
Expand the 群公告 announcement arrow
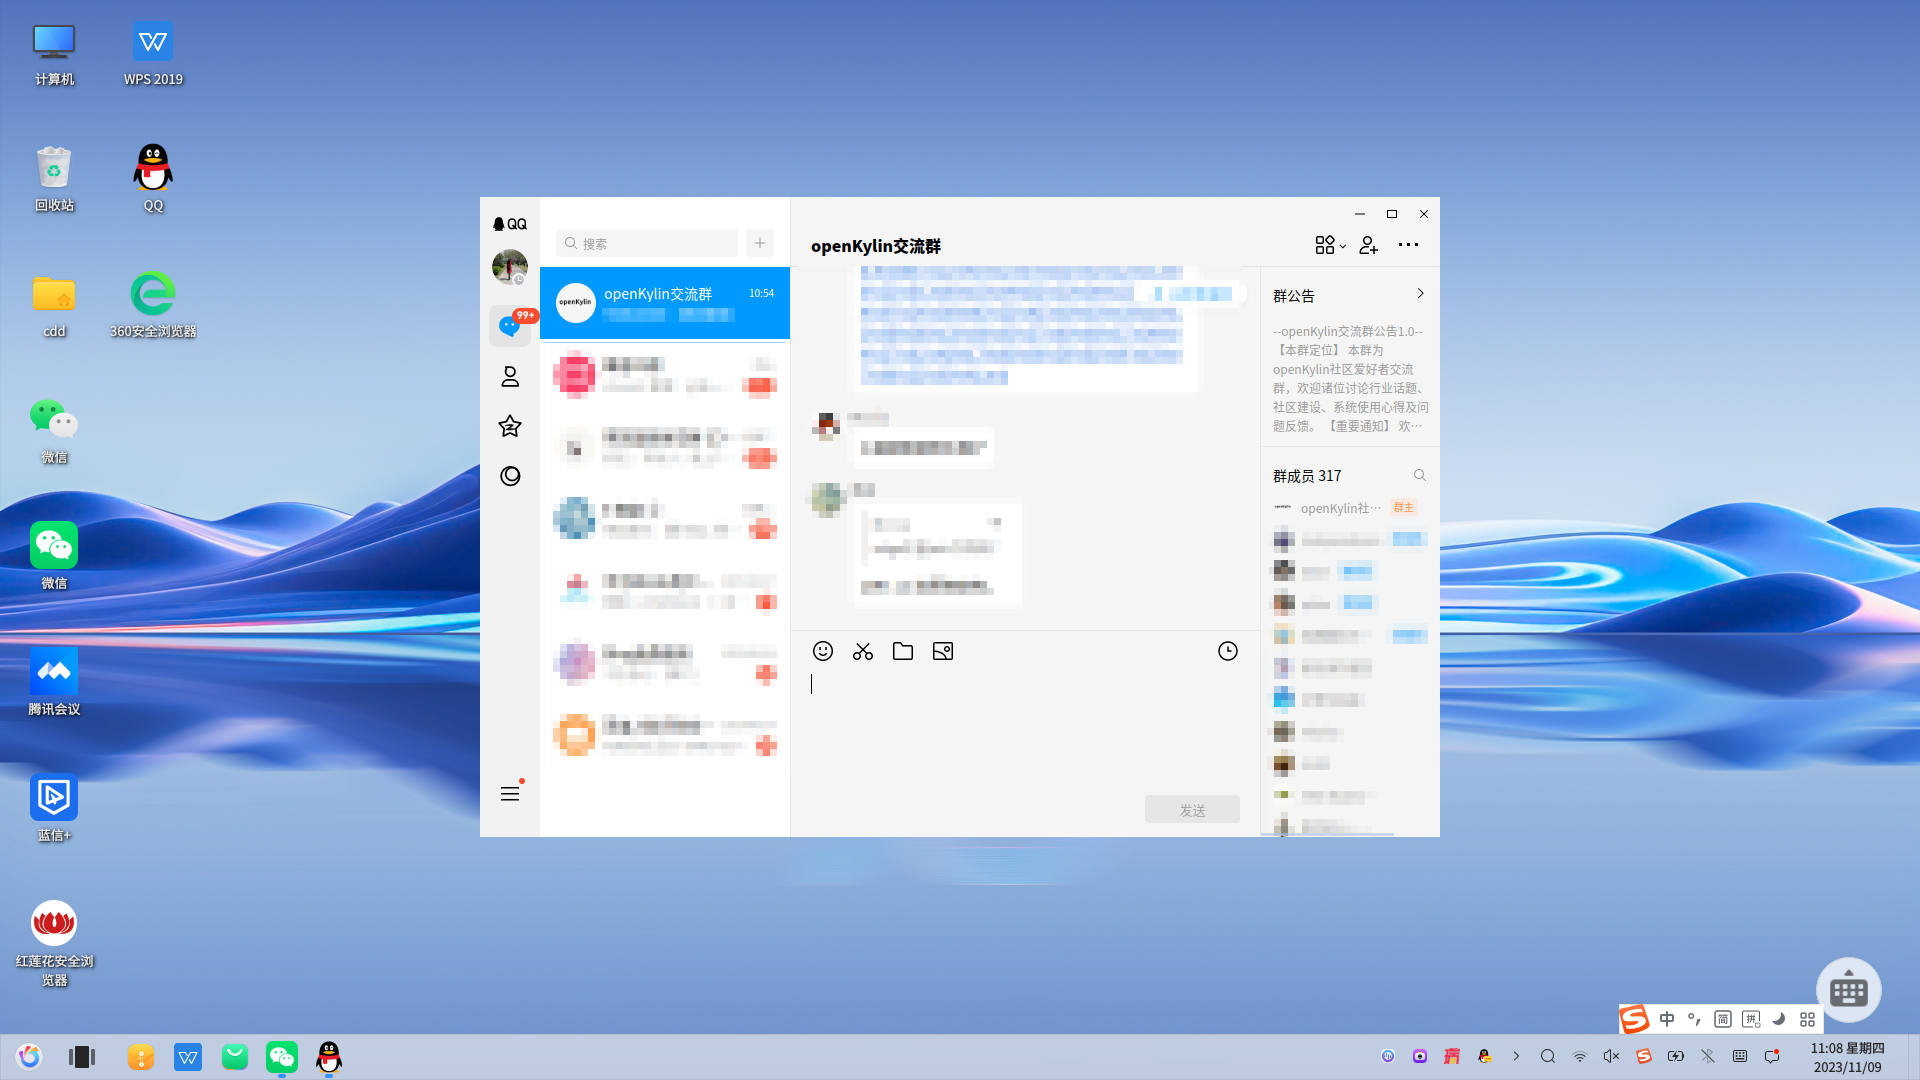tap(1420, 294)
